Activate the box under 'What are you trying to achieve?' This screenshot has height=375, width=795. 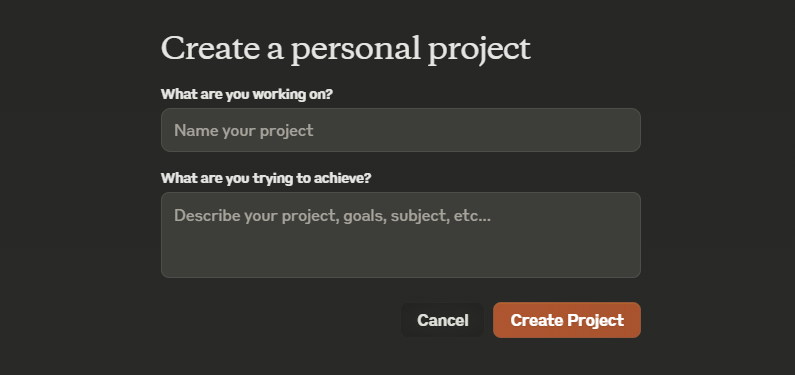click(401, 235)
